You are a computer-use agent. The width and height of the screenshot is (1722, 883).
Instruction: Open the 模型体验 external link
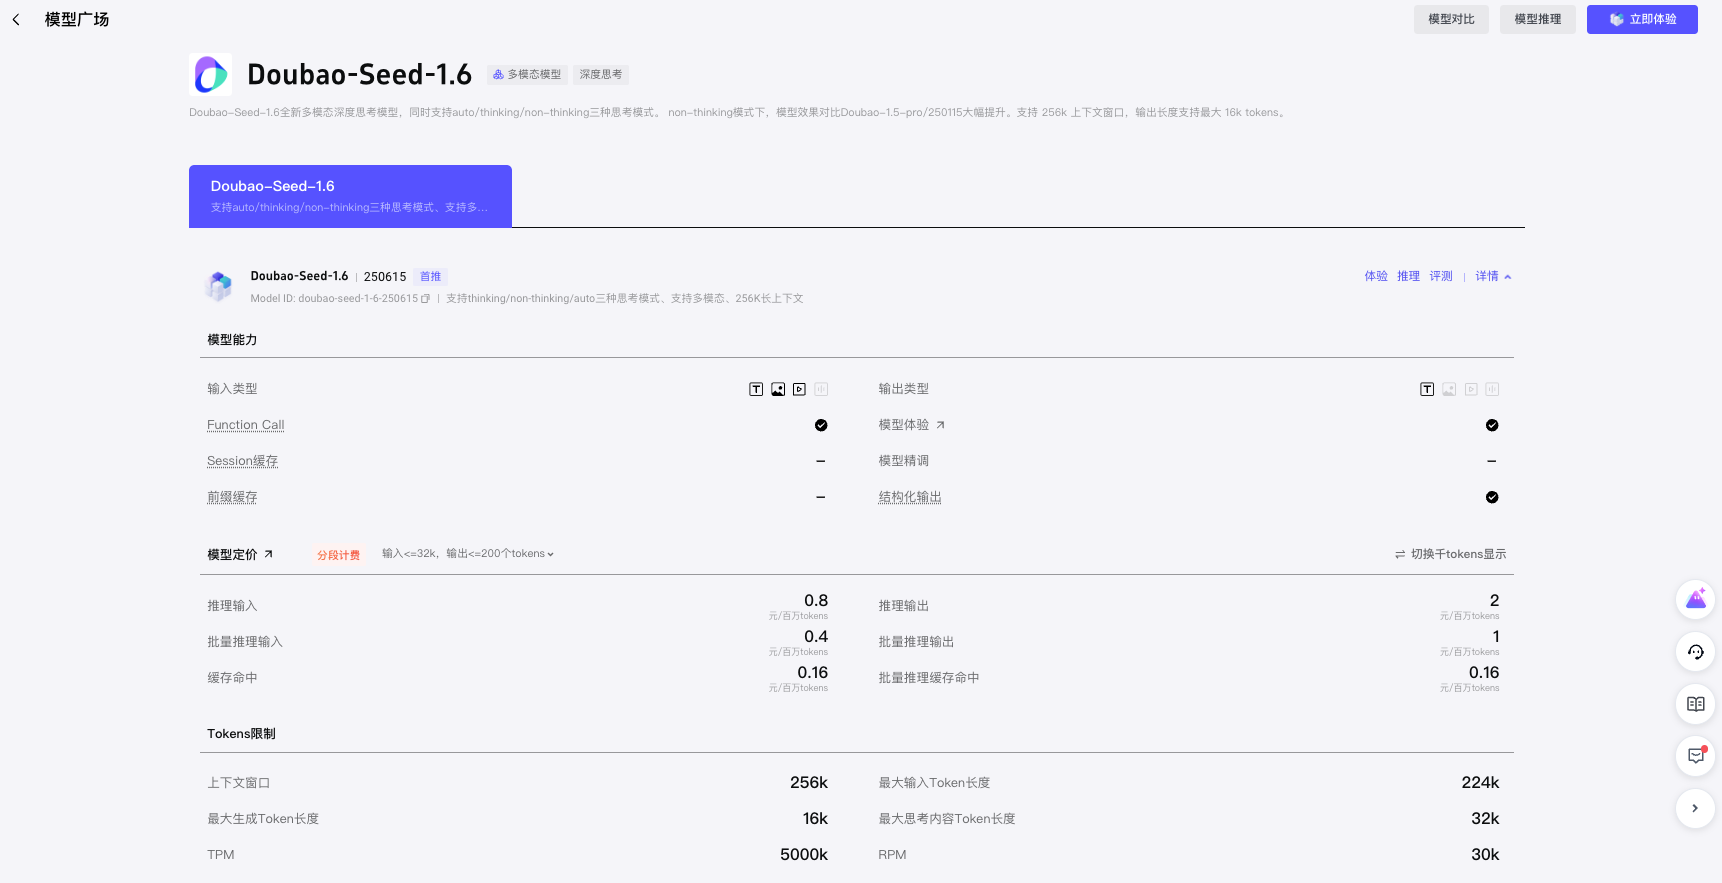coord(912,425)
